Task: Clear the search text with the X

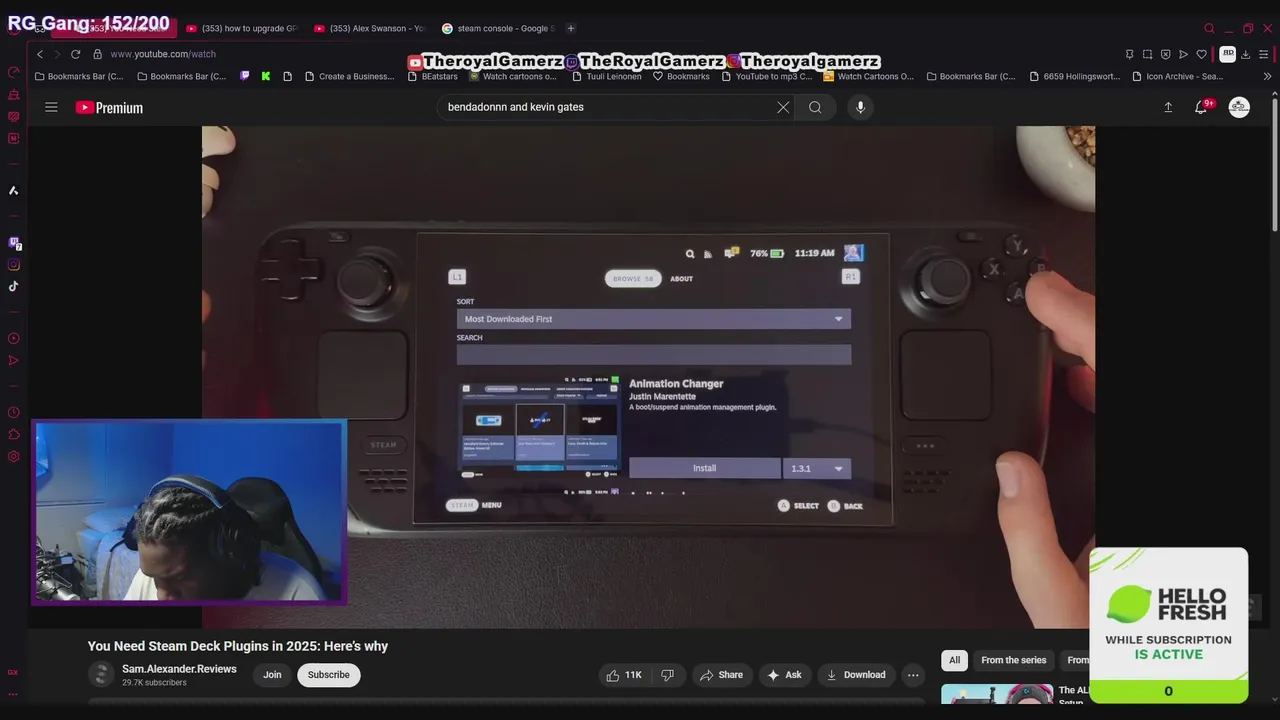Action: click(x=783, y=107)
